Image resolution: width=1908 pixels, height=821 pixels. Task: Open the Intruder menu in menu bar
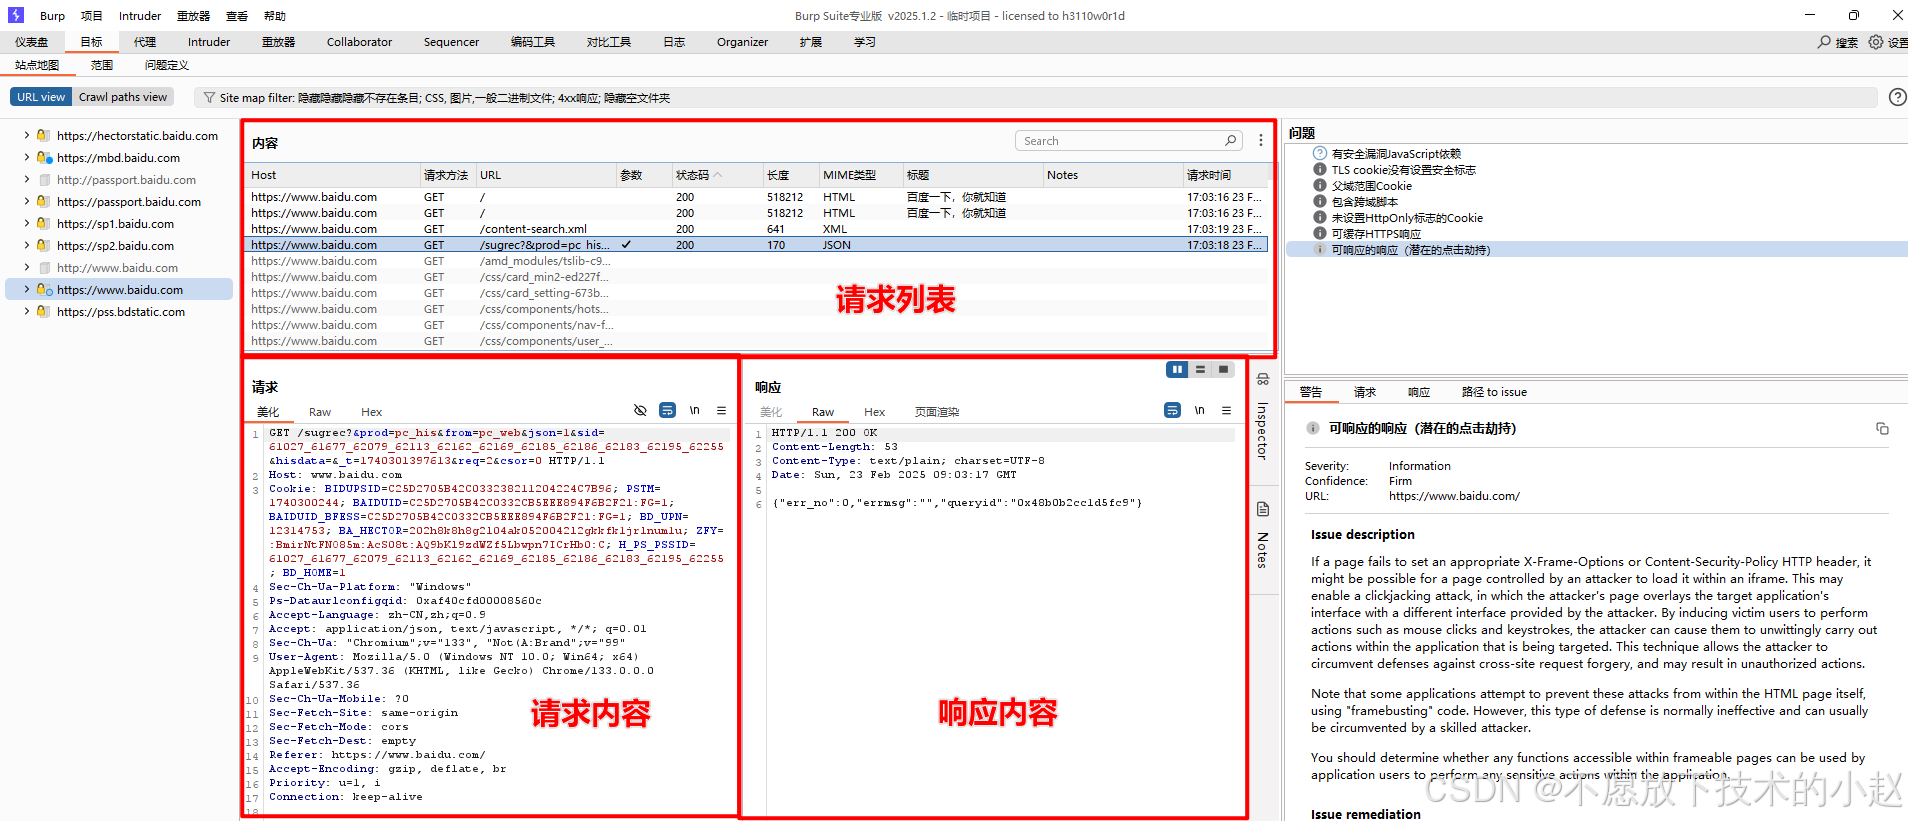click(x=139, y=16)
